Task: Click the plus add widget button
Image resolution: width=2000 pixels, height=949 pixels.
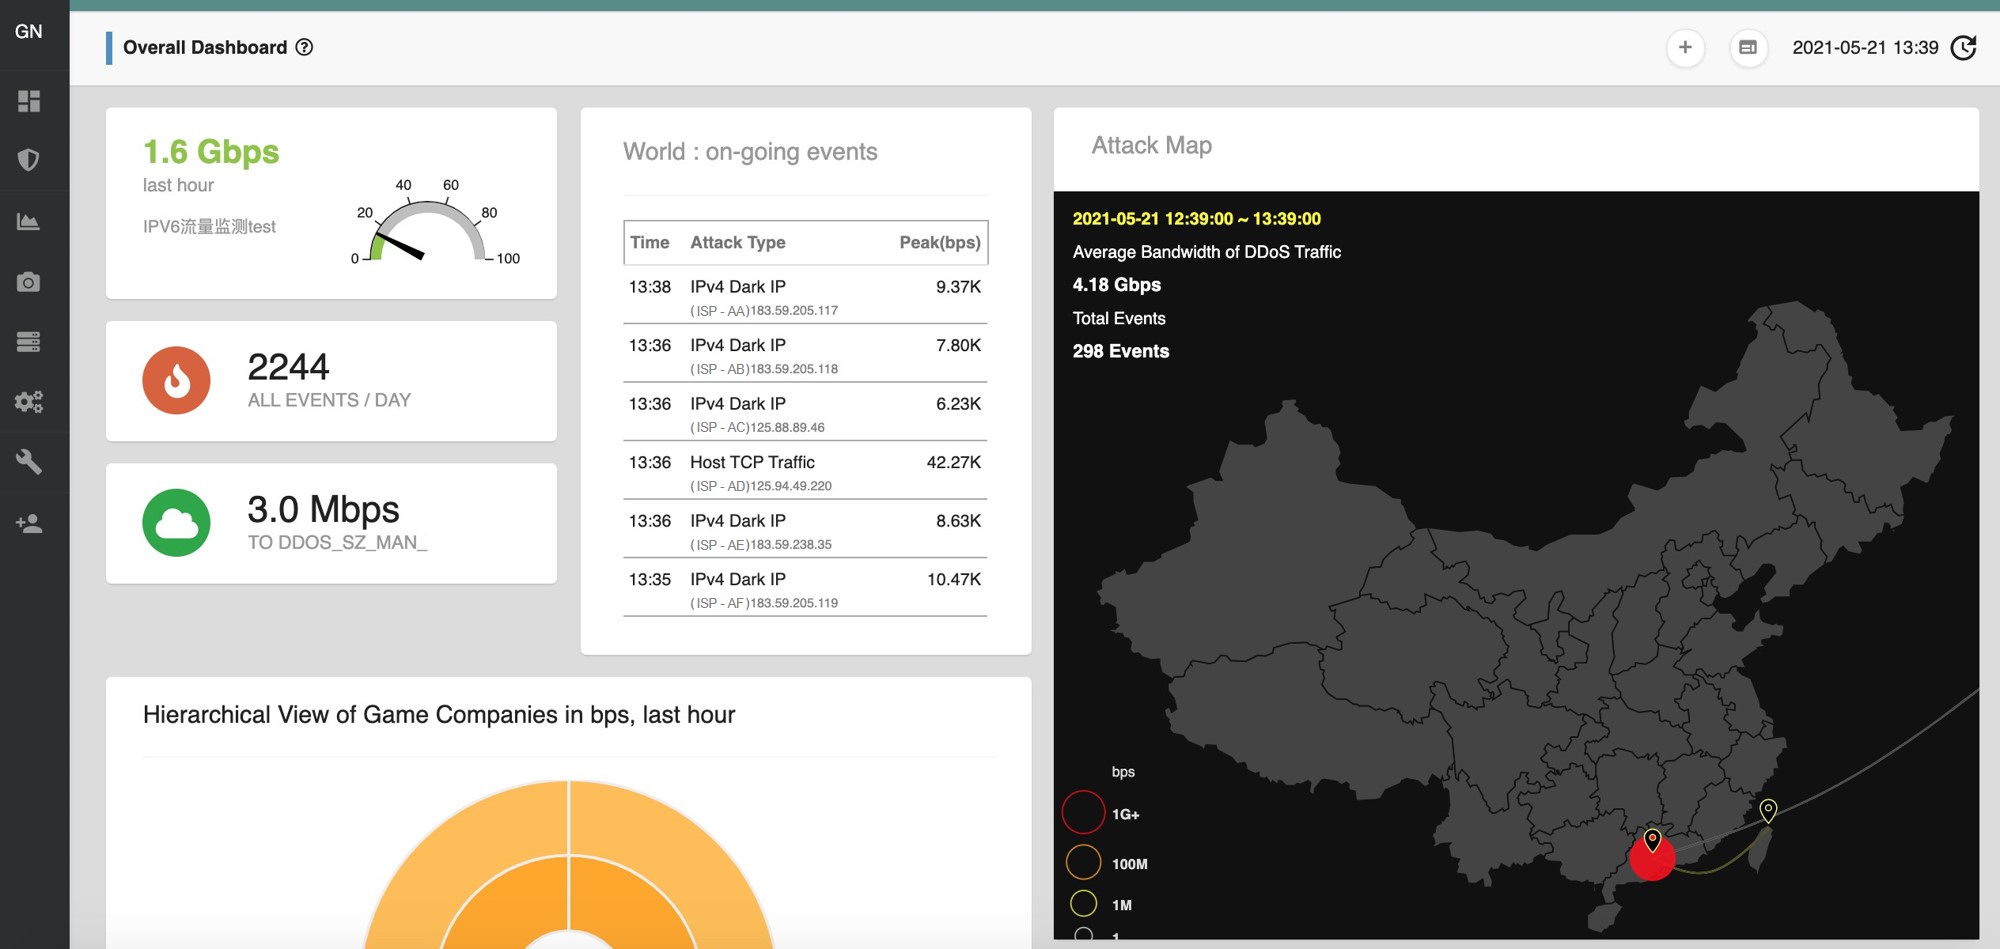Action: 1685,47
